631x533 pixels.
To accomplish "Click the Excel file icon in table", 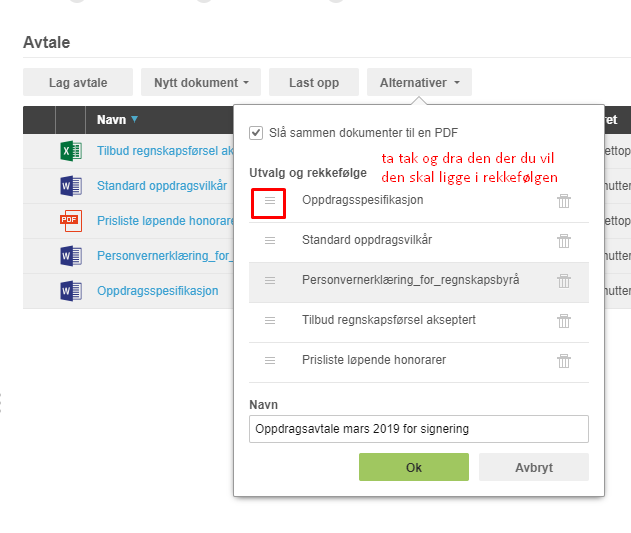I will point(70,152).
